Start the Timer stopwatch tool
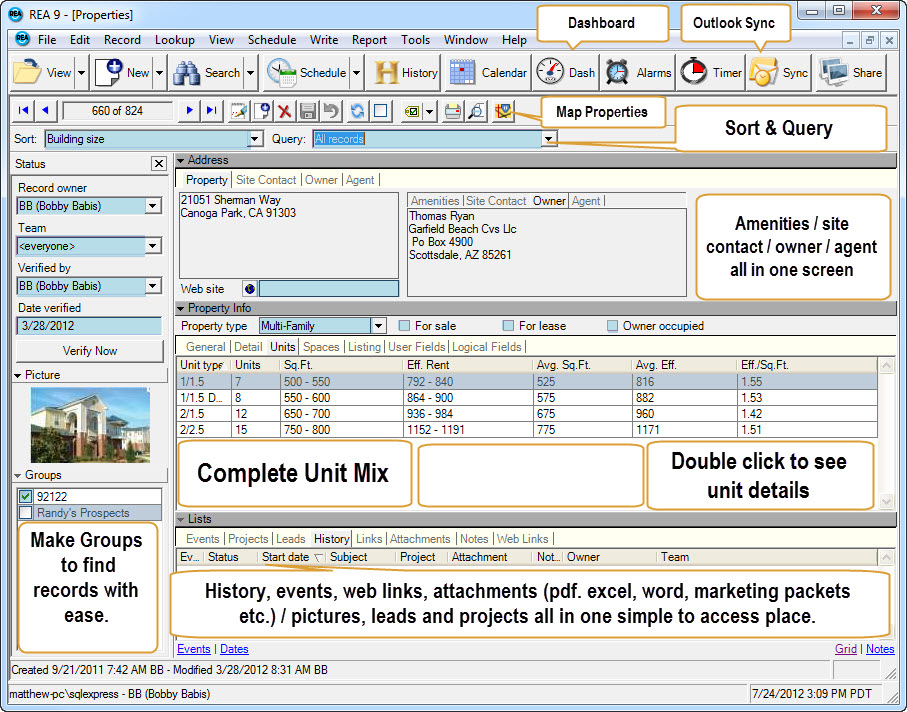This screenshot has height=712, width=907. (x=710, y=73)
